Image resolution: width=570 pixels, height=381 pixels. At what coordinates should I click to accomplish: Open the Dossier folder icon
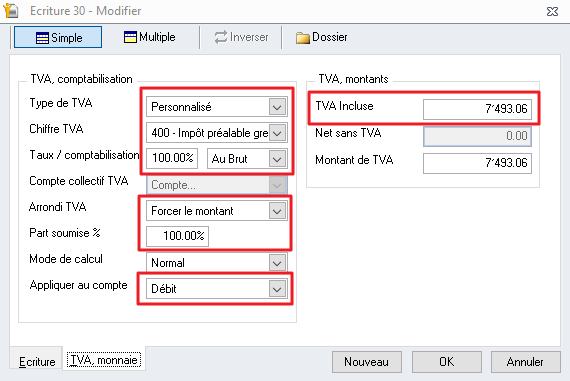point(302,37)
